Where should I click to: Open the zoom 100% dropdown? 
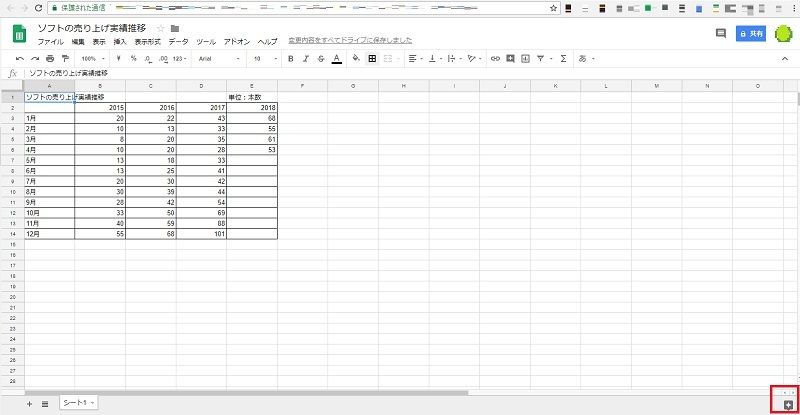pos(92,59)
